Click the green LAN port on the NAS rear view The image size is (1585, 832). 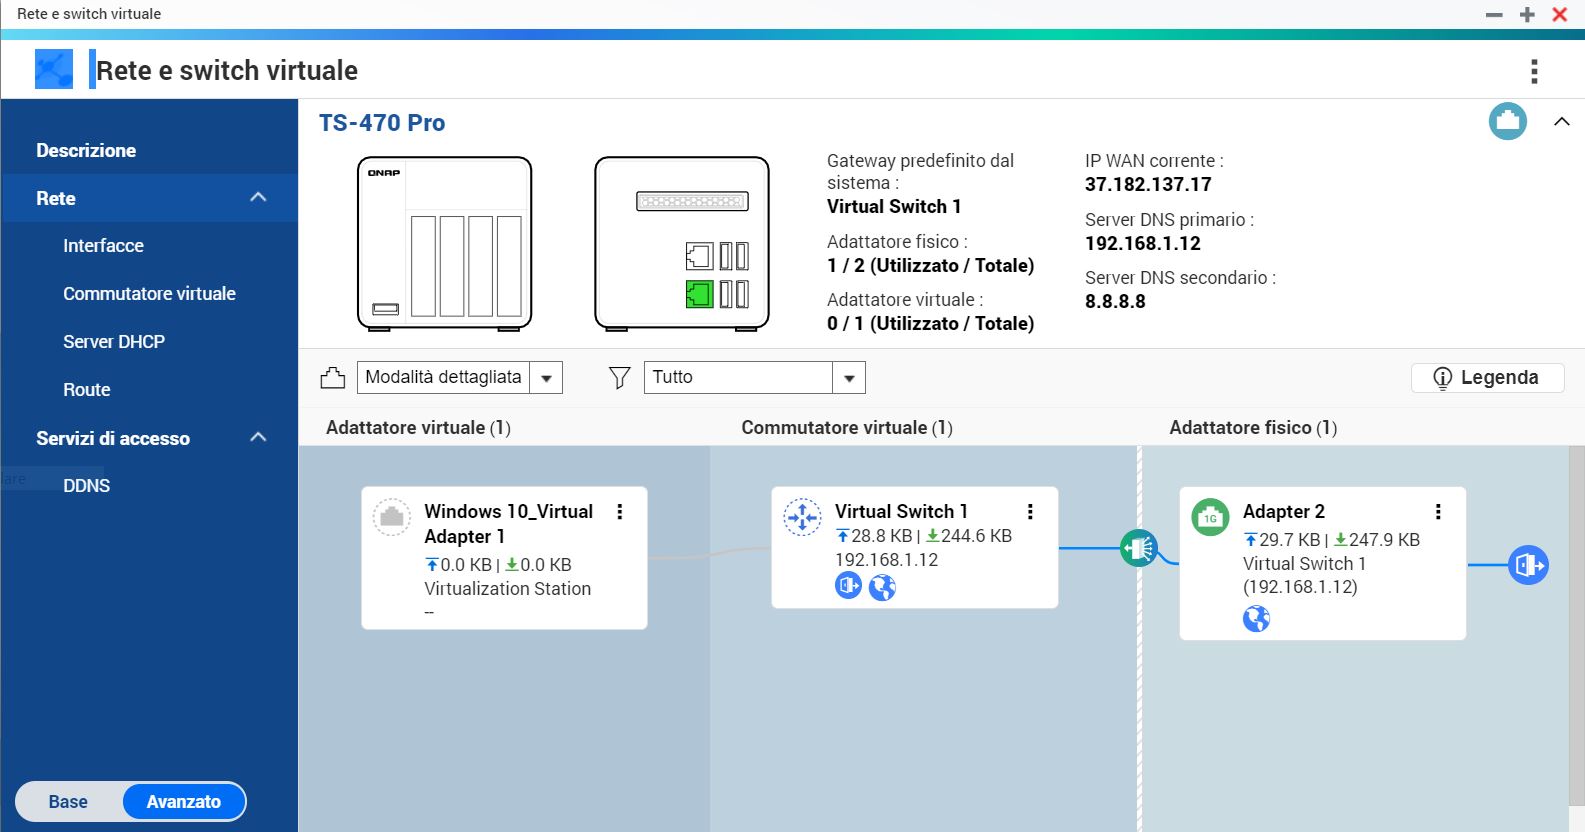(698, 294)
